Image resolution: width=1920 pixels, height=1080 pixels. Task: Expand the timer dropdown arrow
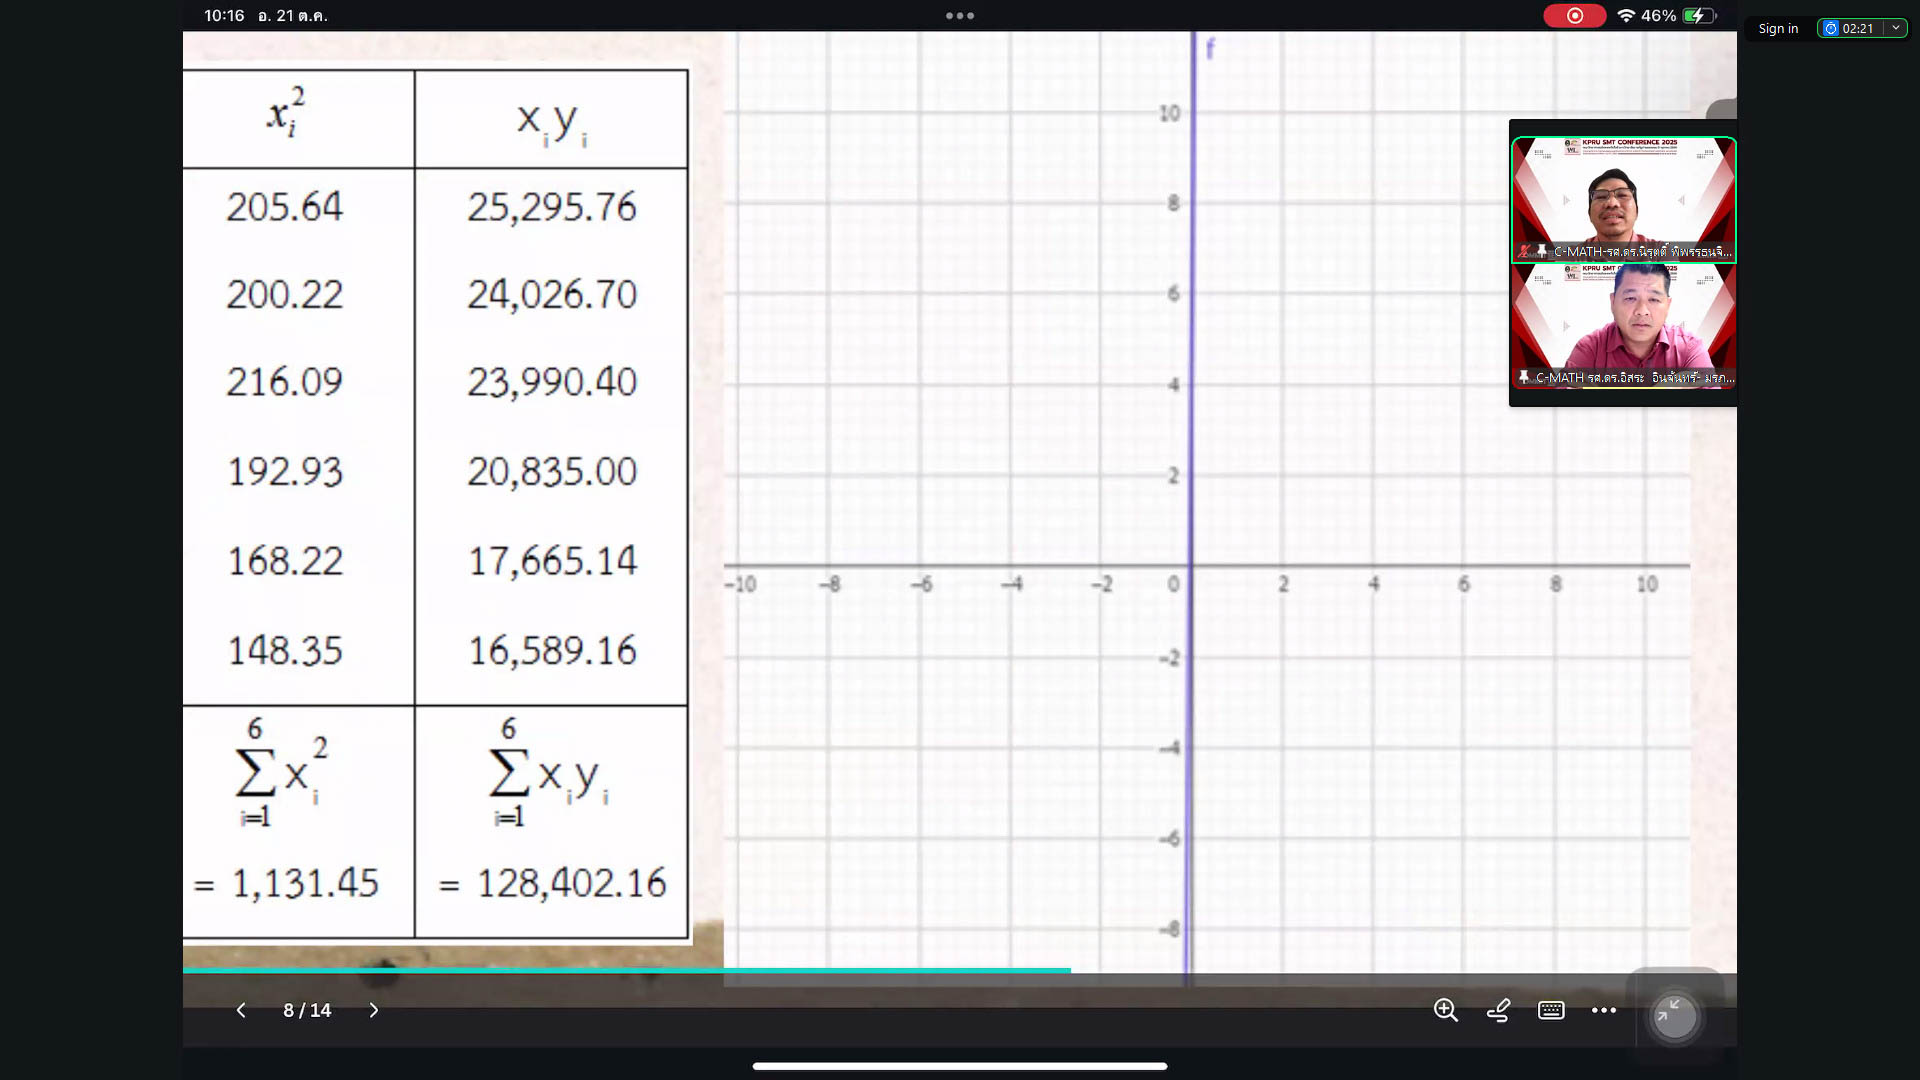pyautogui.click(x=1895, y=28)
